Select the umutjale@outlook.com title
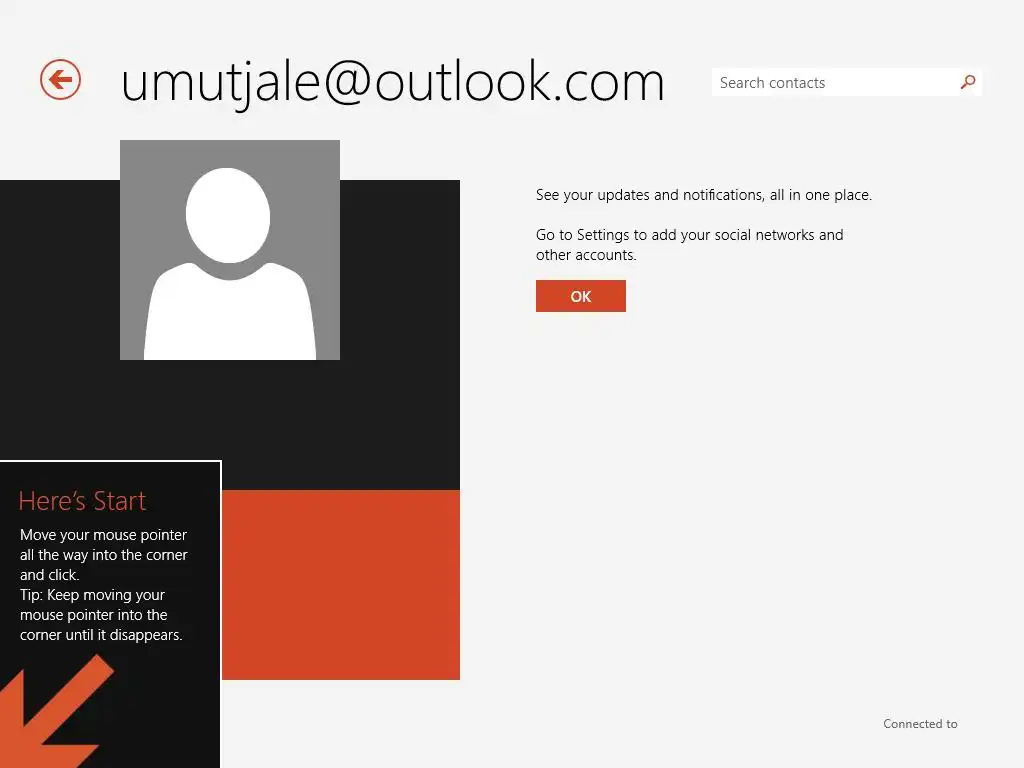The width and height of the screenshot is (1024, 768). tap(392, 82)
